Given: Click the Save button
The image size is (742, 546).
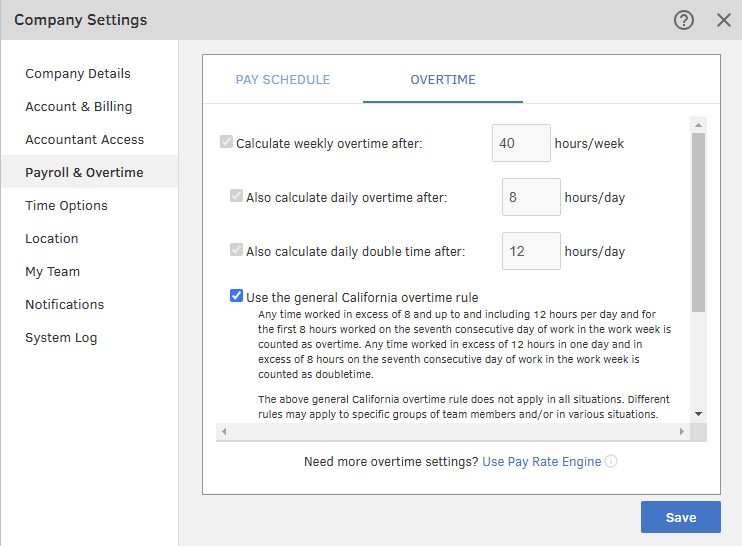Looking at the screenshot, I should [681, 517].
